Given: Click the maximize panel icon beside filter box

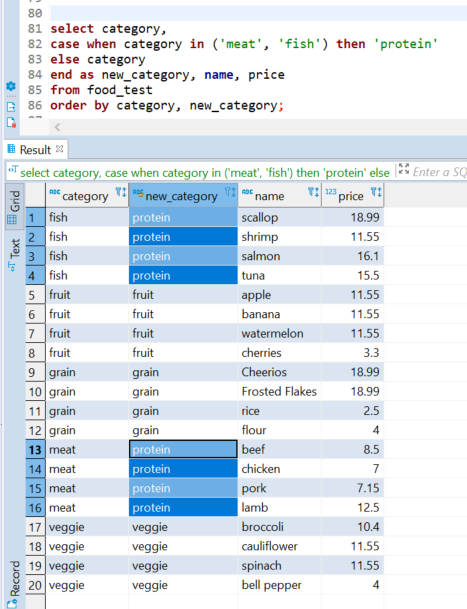Looking at the screenshot, I should pos(404,169).
